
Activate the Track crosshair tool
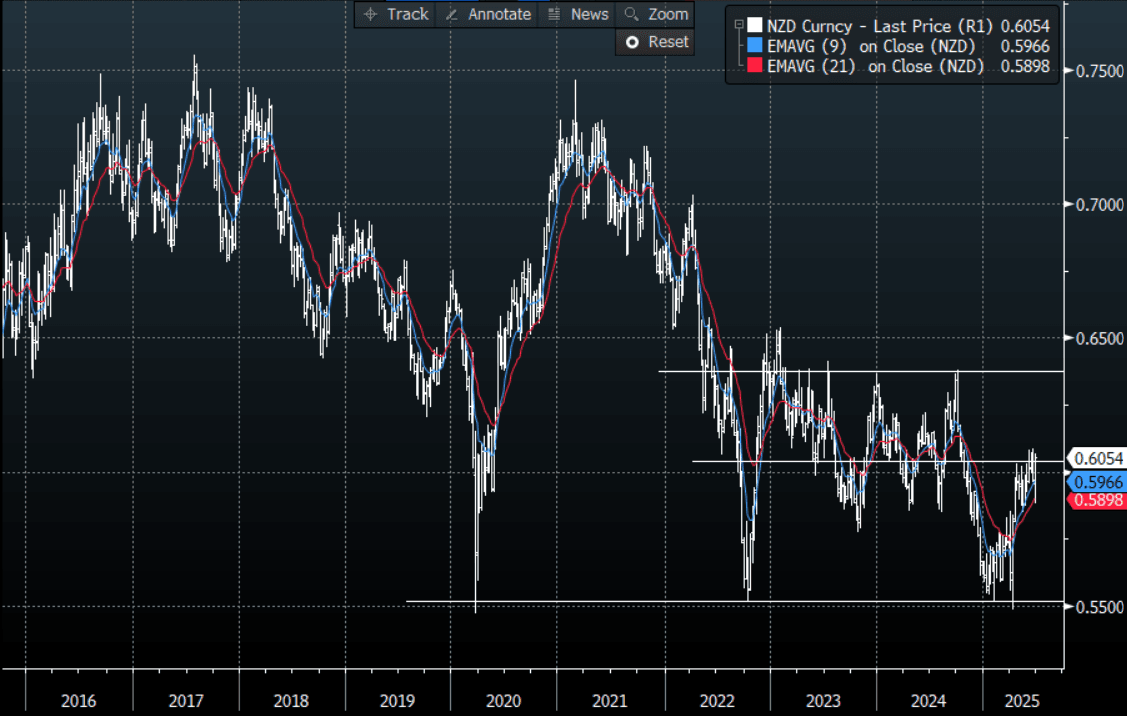point(396,14)
